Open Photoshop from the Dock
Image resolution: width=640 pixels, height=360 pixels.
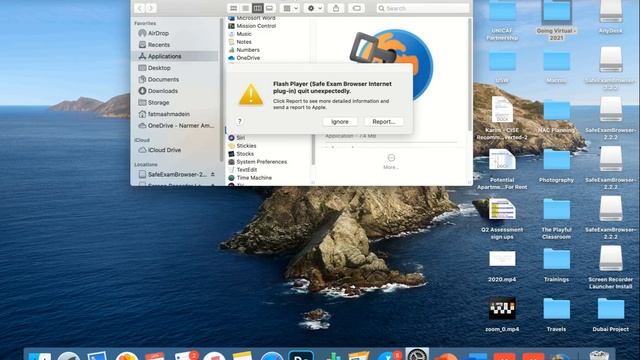(x=301, y=356)
